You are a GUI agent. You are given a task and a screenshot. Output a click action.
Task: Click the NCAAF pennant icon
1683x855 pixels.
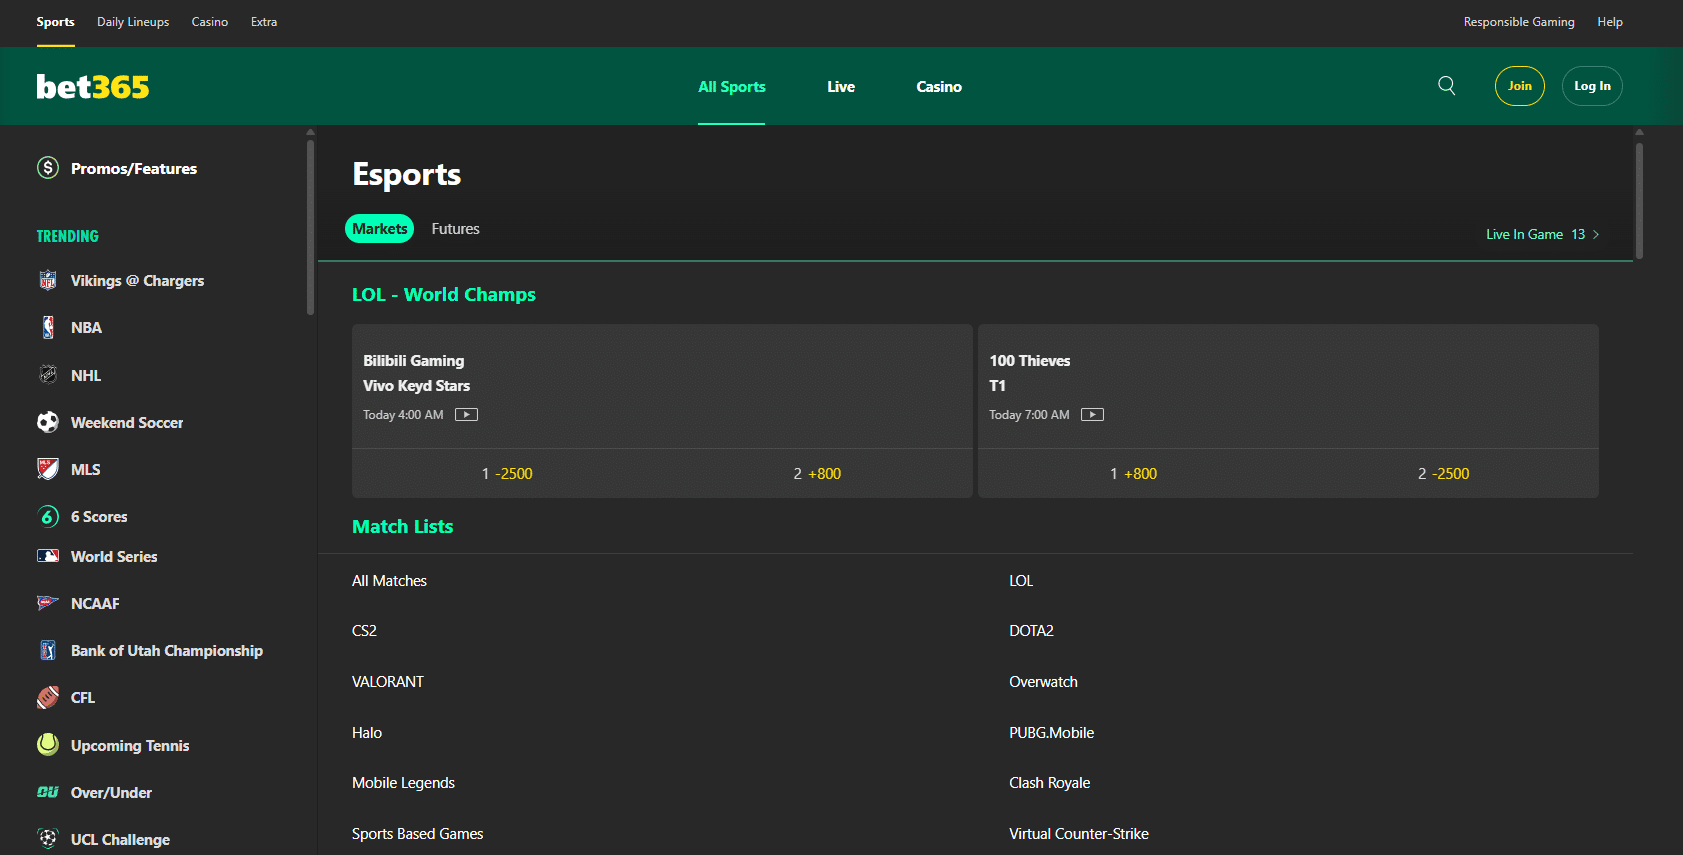pos(48,603)
